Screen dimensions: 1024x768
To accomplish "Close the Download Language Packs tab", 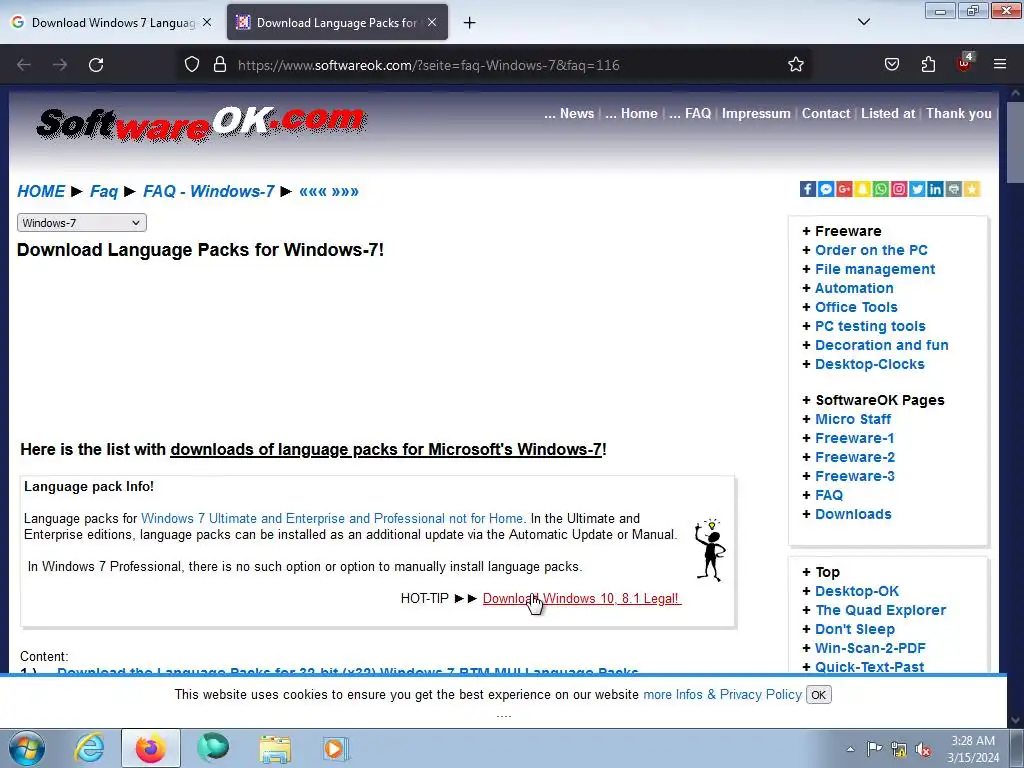I will 432,22.
